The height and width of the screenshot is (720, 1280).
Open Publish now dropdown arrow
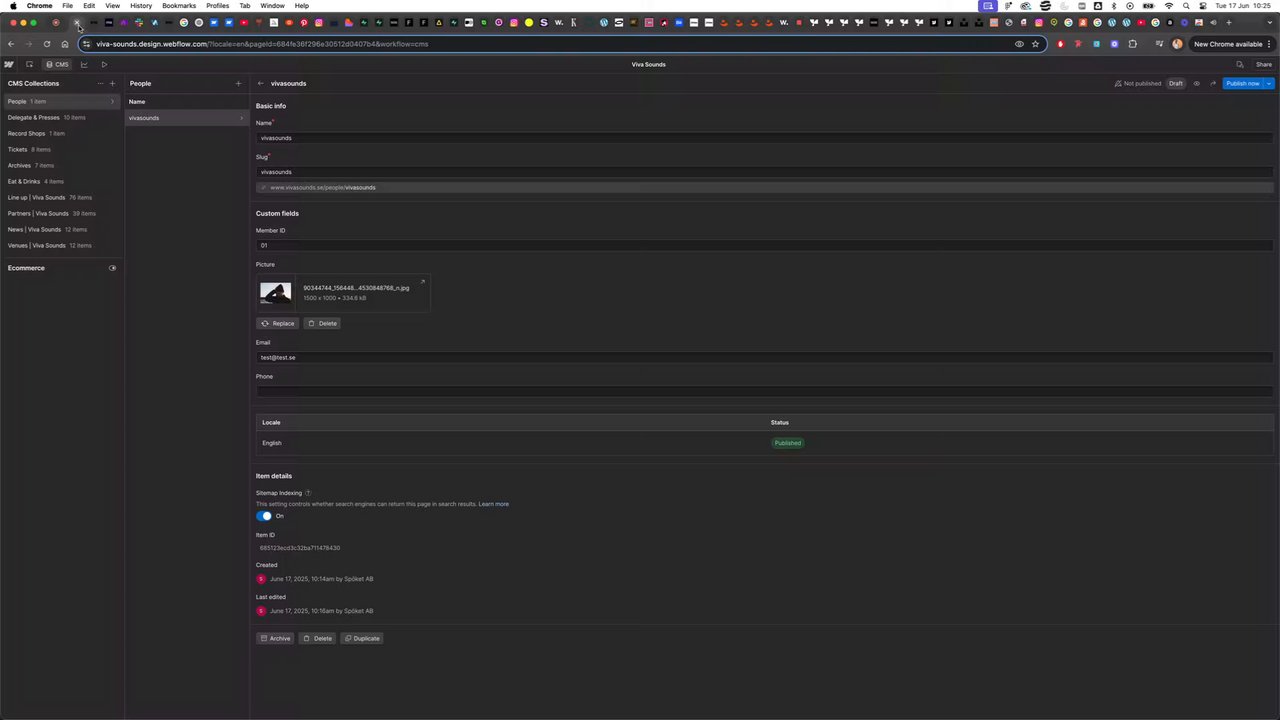point(1269,84)
